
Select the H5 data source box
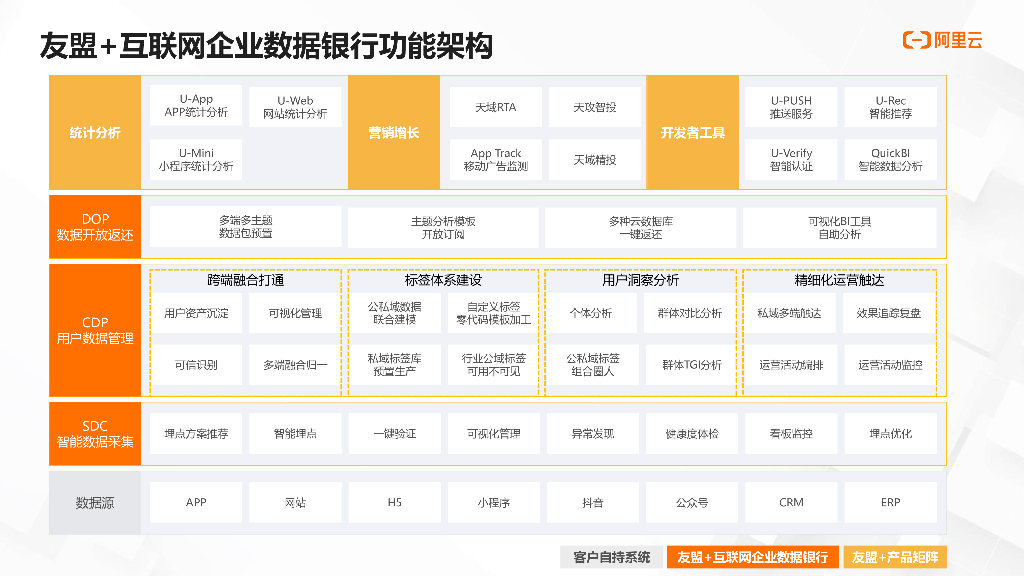coord(395,502)
